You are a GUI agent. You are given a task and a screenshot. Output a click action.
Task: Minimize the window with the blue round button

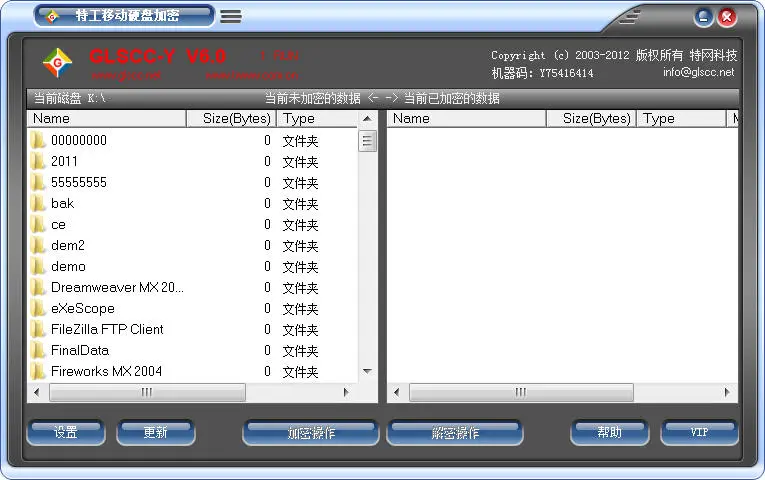pos(704,16)
